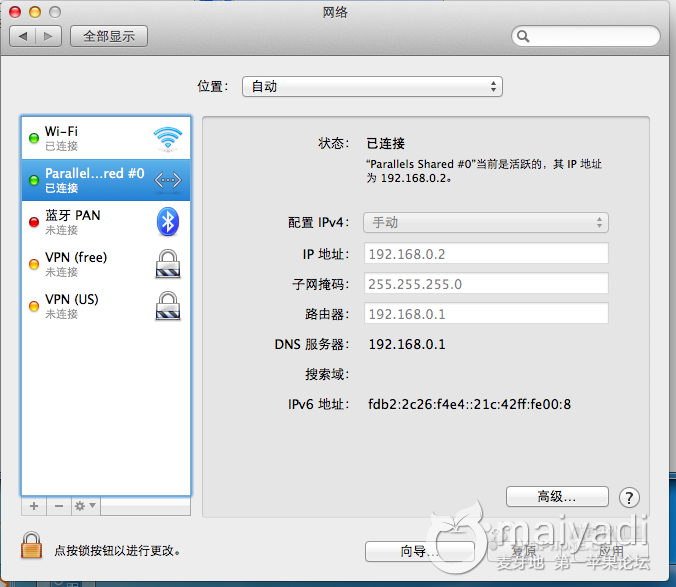Click the magnifier search icon
The height and width of the screenshot is (587, 676).
[523, 36]
